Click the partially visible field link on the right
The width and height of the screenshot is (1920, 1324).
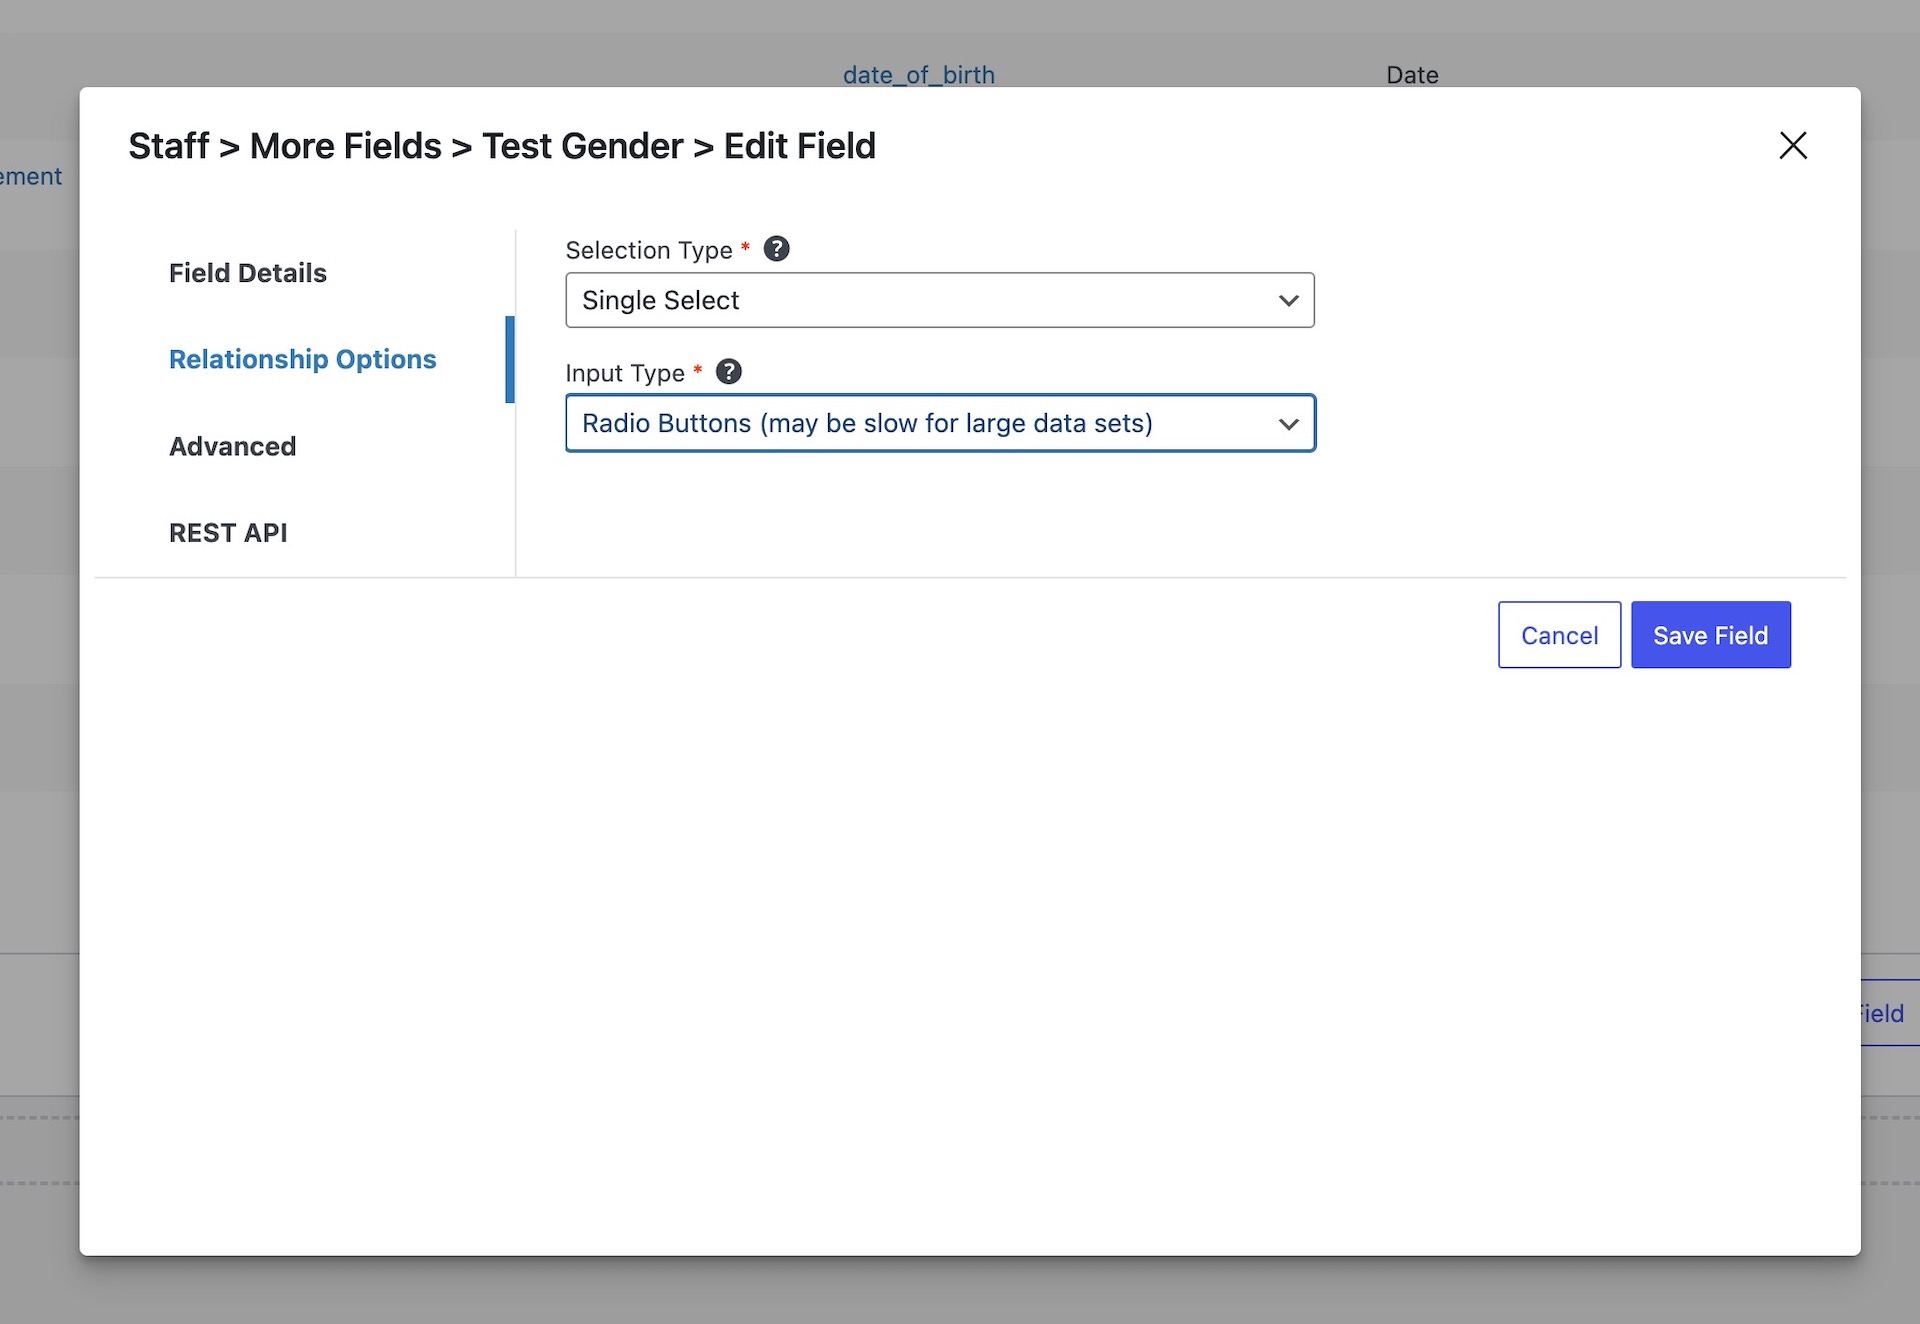(x=1880, y=1013)
